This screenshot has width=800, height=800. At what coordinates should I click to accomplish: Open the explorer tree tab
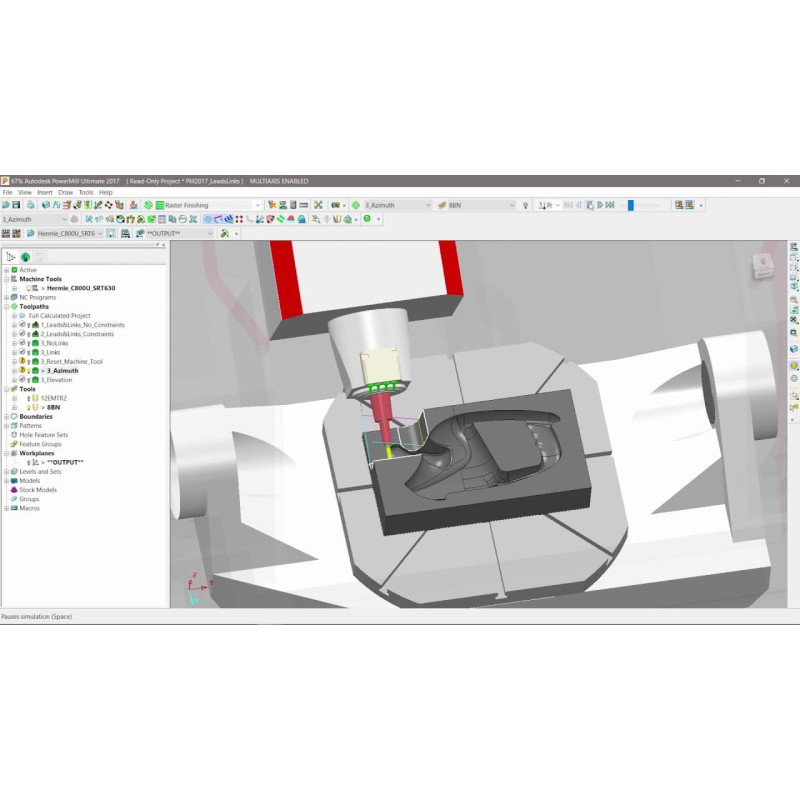coord(11,257)
